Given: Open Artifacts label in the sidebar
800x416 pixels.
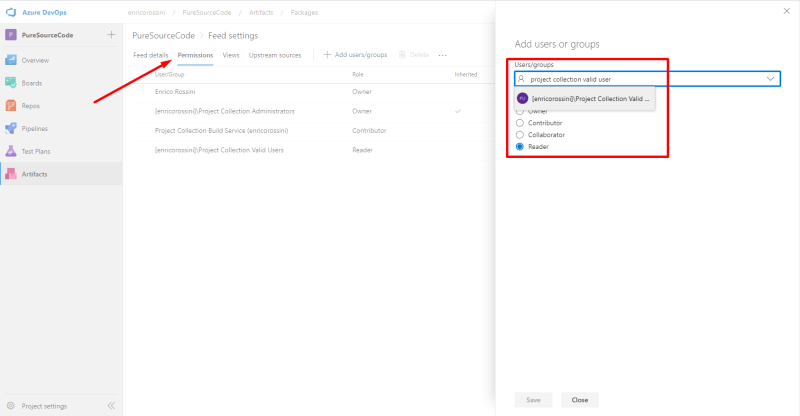Looking at the screenshot, I should click(34, 174).
